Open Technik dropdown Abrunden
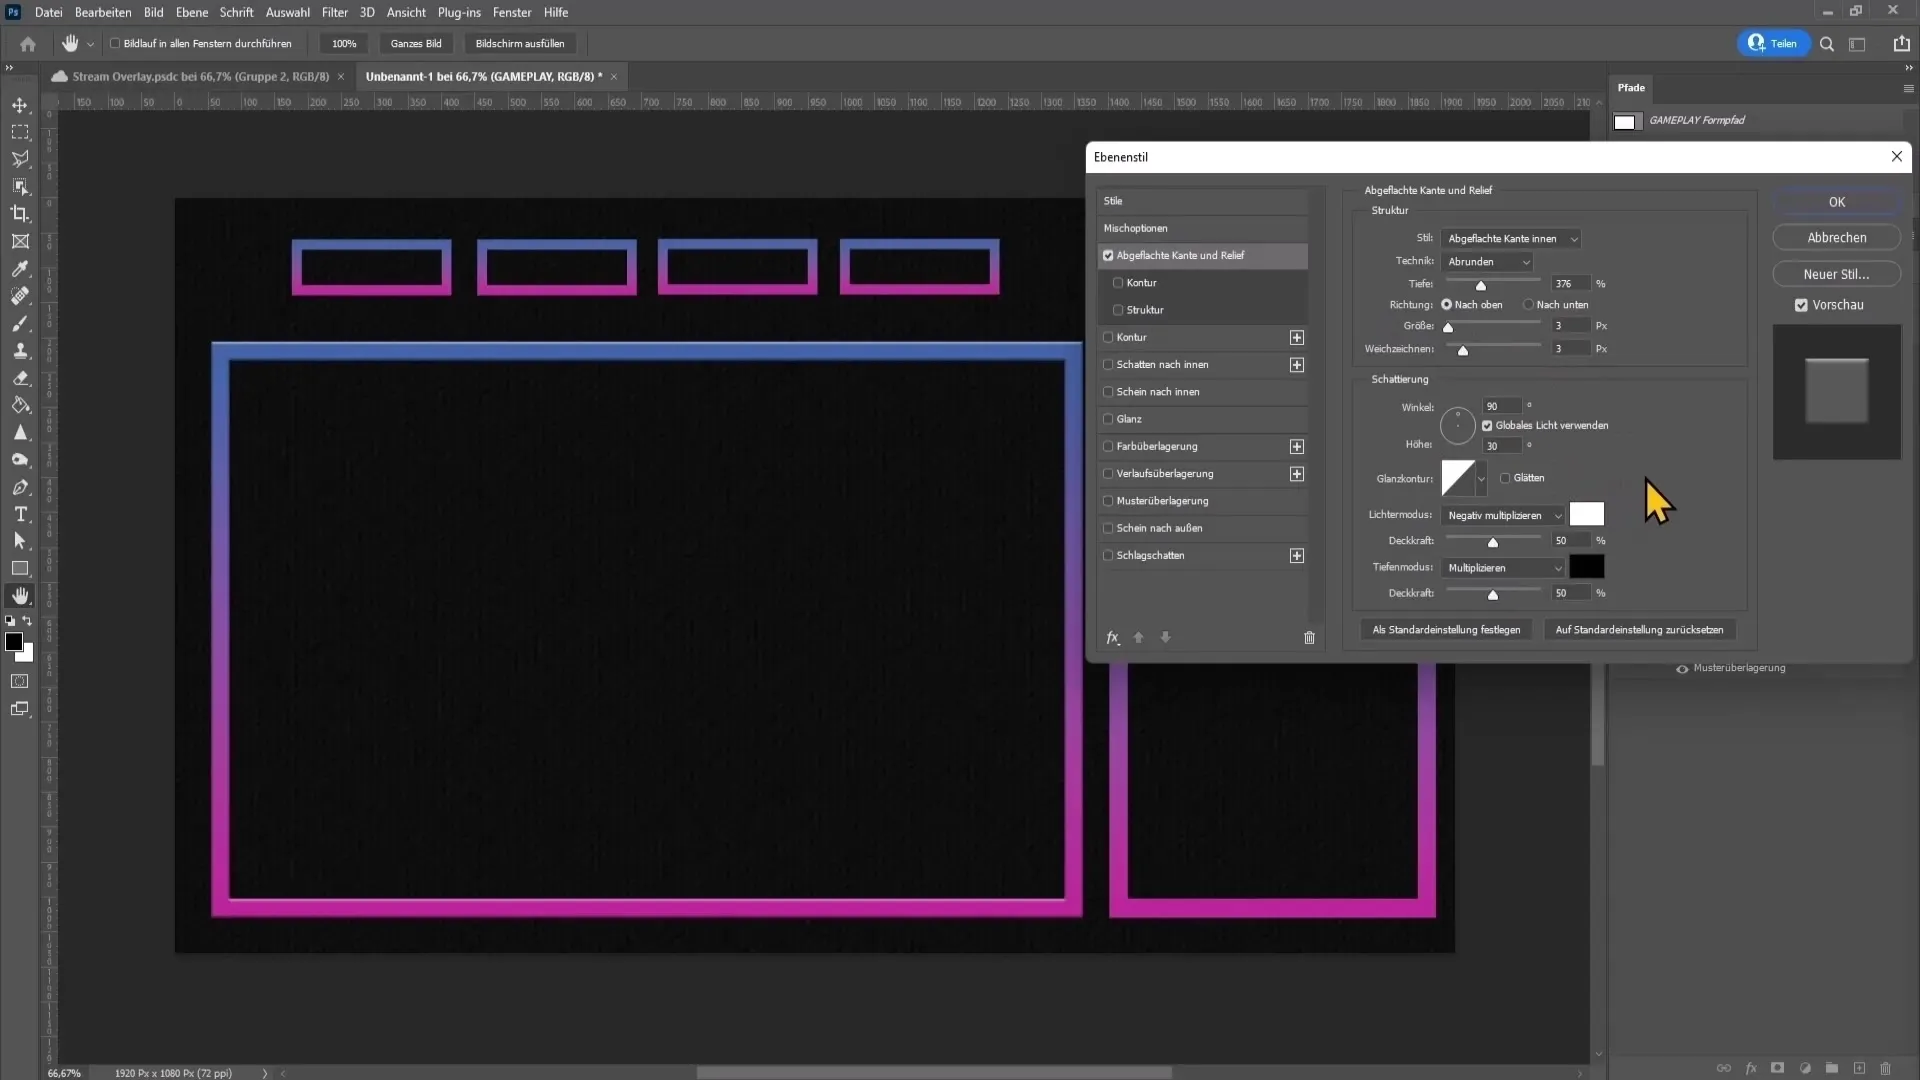The height and width of the screenshot is (1080, 1920). coord(1487,262)
